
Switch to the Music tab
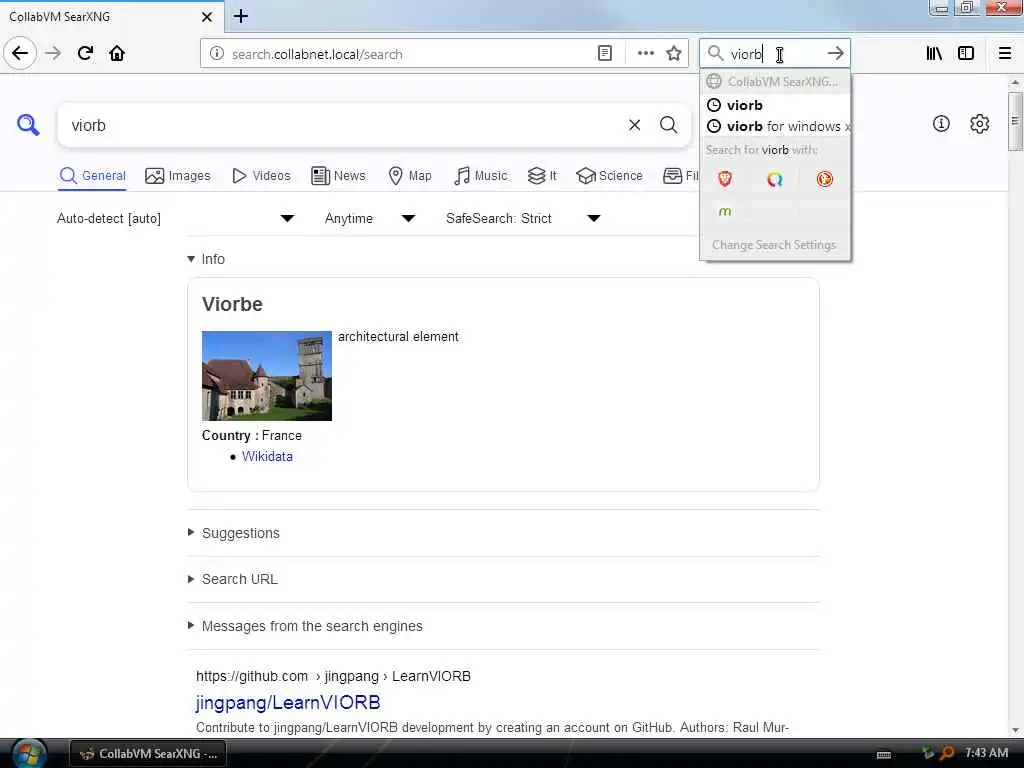pos(481,176)
